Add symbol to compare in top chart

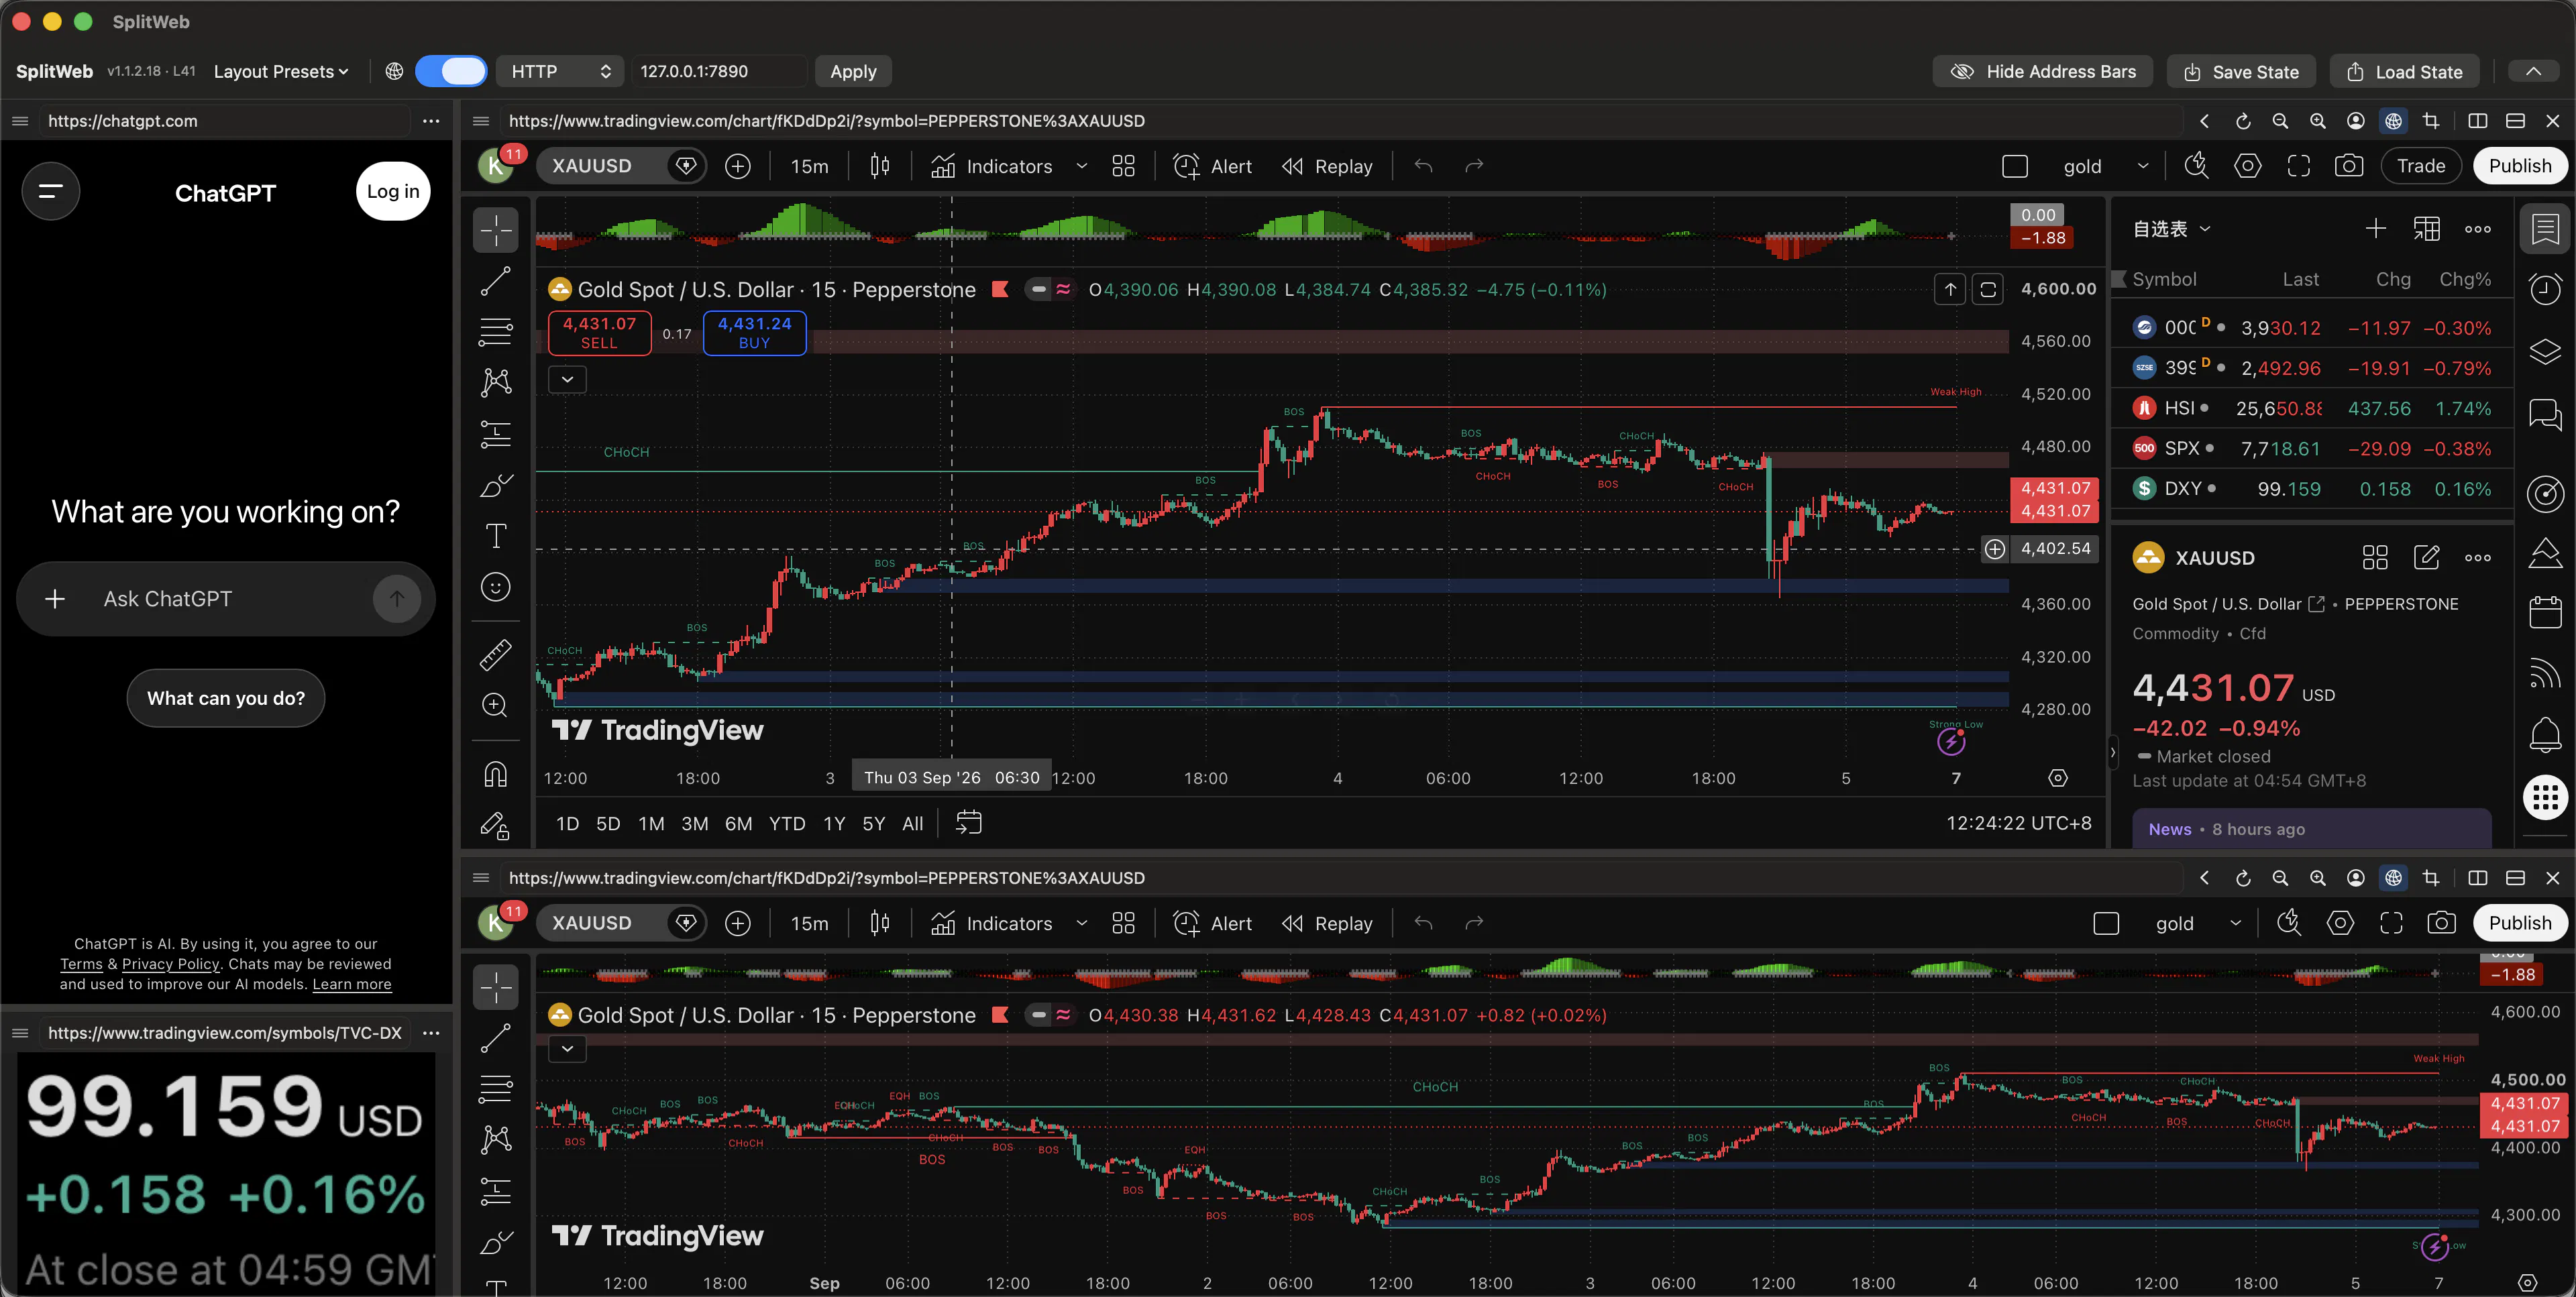(x=738, y=166)
